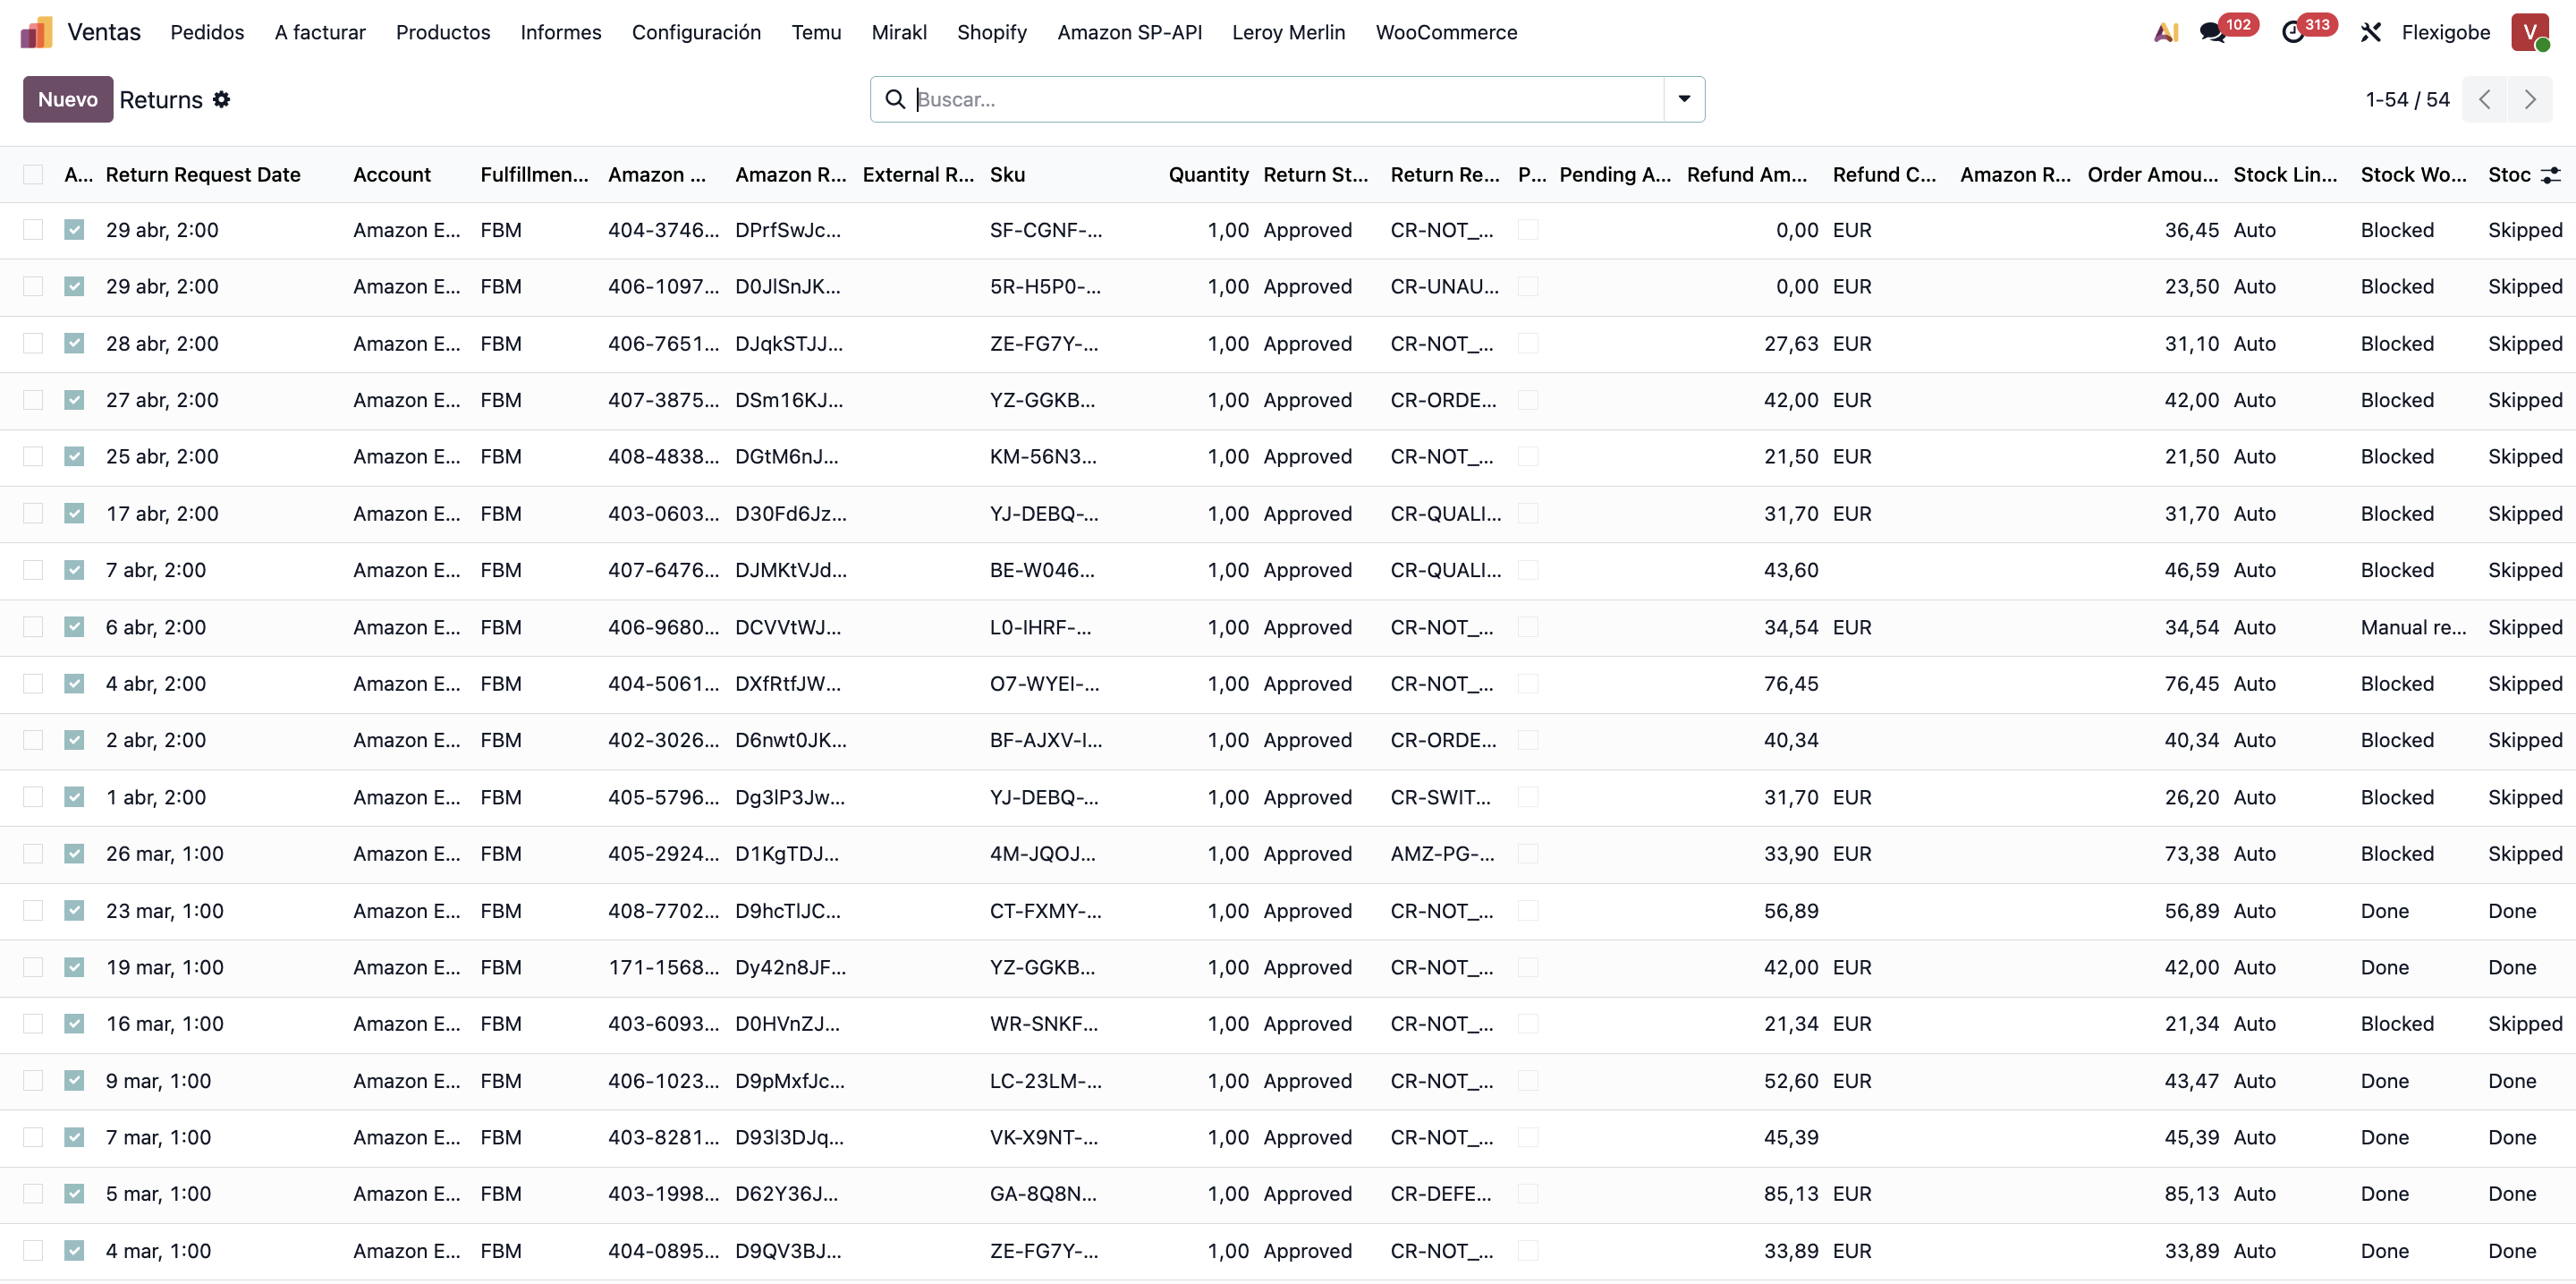
Task: Click the Returns settings gear icon
Action: click(222, 99)
